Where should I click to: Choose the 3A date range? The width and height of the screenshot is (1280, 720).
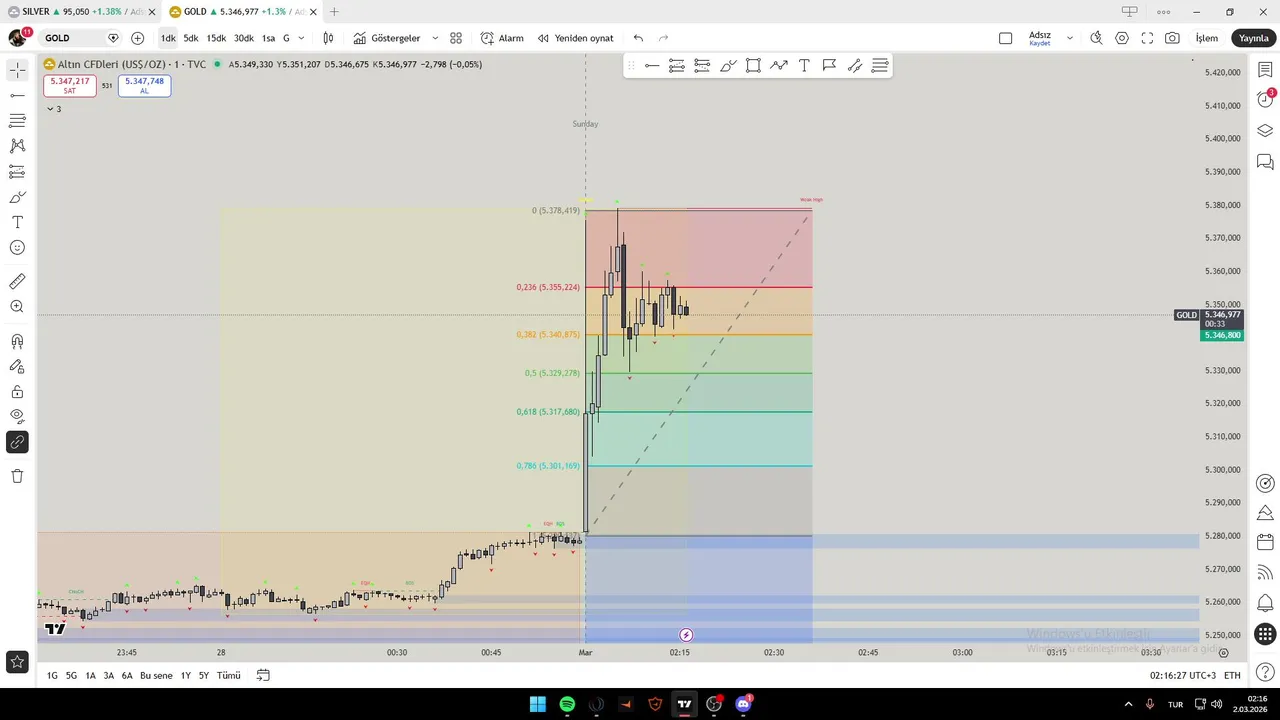pos(109,675)
